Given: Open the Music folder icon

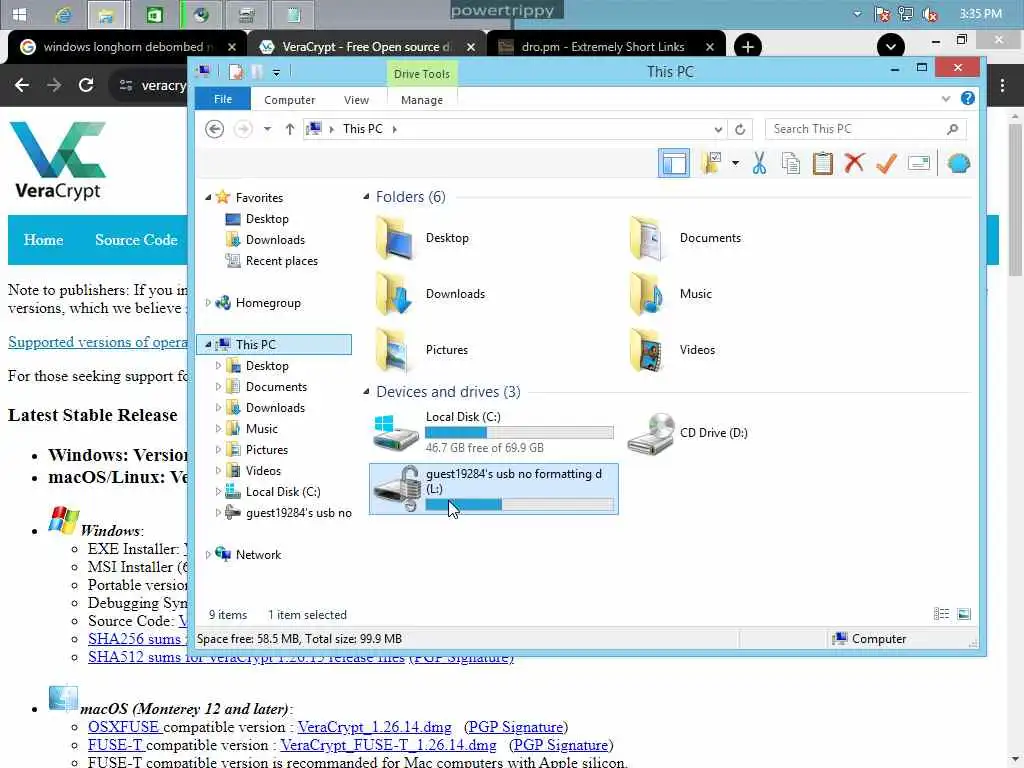Looking at the screenshot, I should (647, 294).
